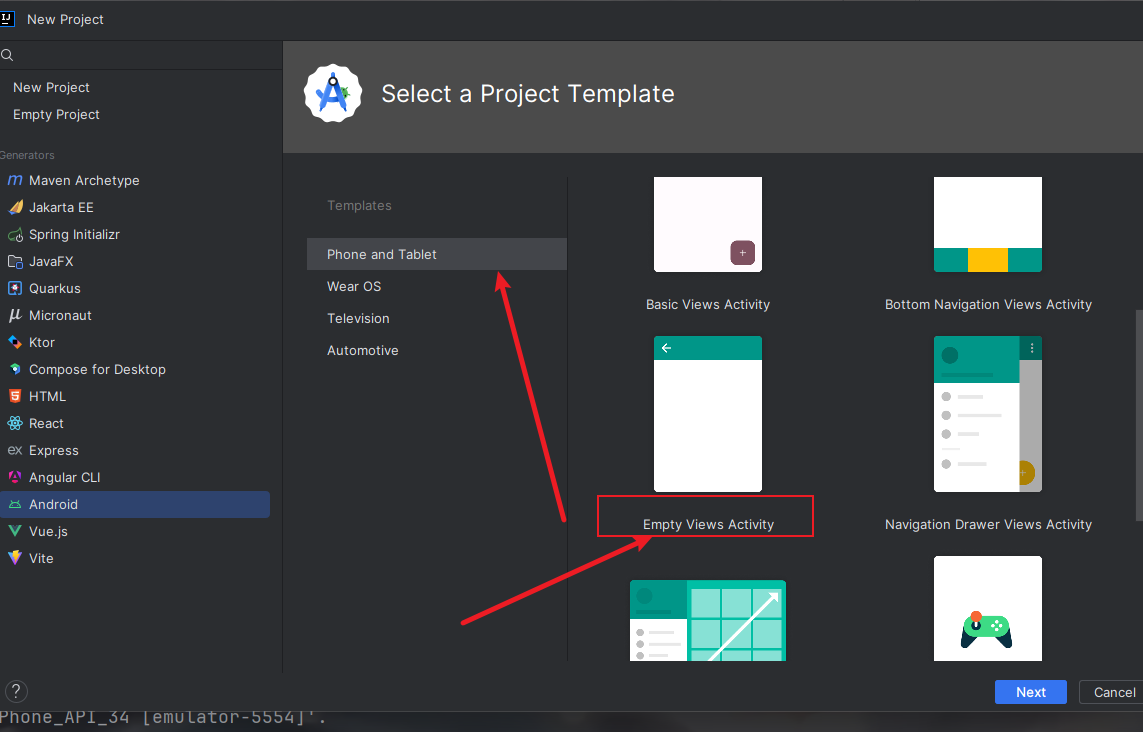Click the Android robot icon
The image size is (1143, 732).
click(x=15, y=504)
